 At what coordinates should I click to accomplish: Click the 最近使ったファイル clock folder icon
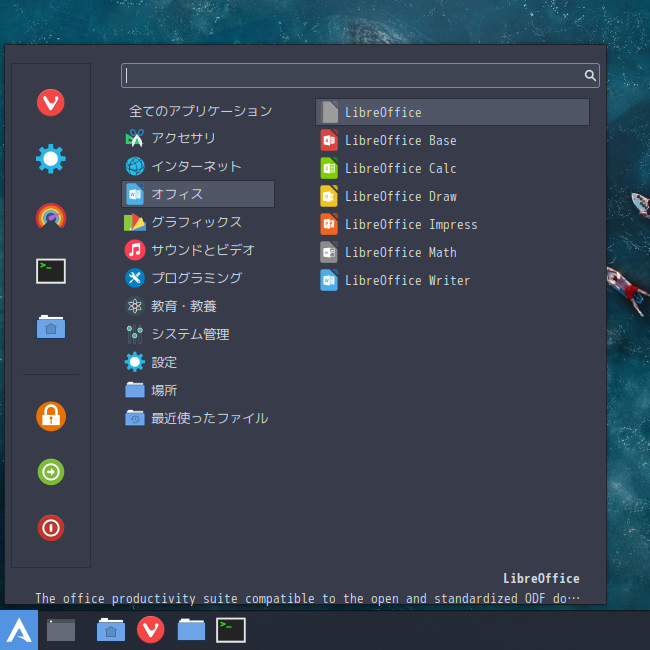pyautogui.click(x=135, y=418)
